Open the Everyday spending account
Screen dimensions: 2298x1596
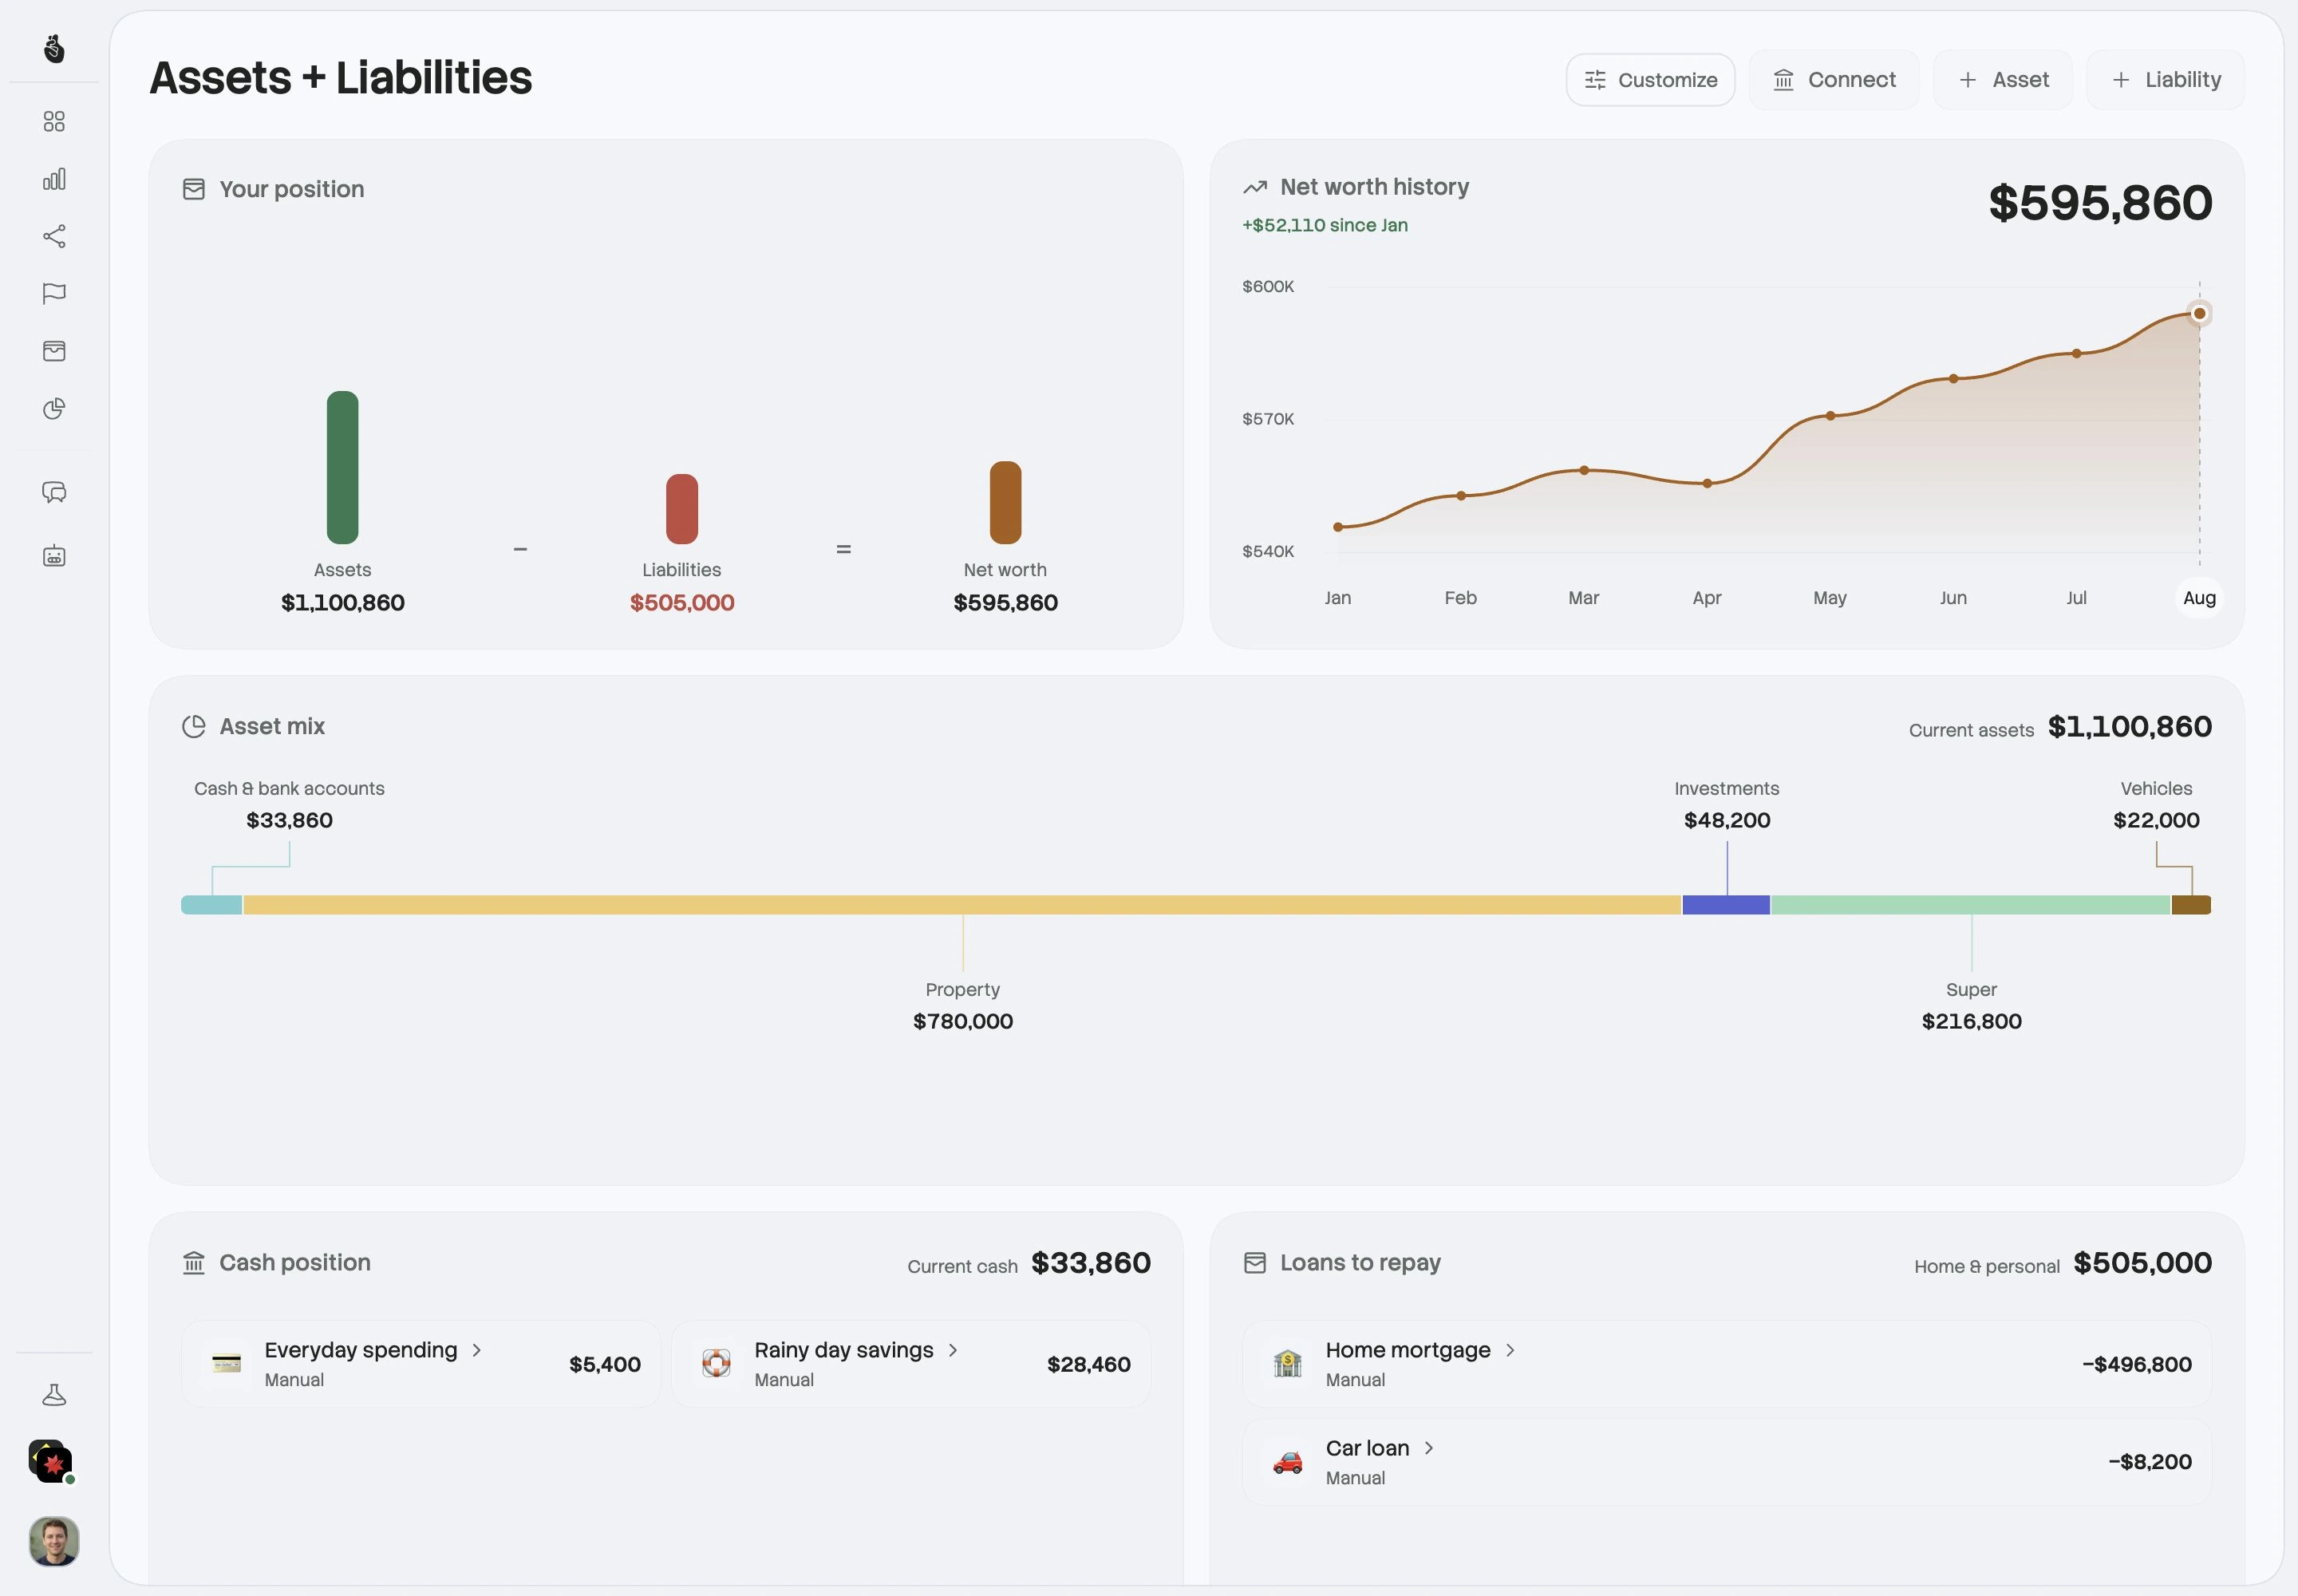pos(421,1364)
